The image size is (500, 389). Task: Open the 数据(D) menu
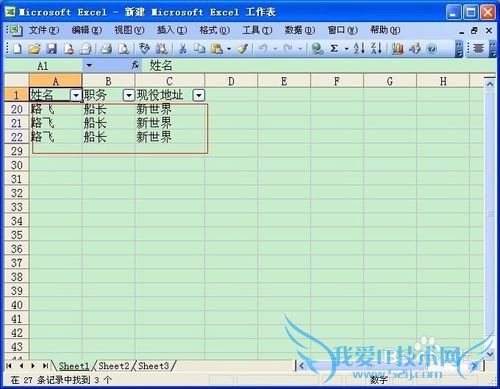click(300, 30)
